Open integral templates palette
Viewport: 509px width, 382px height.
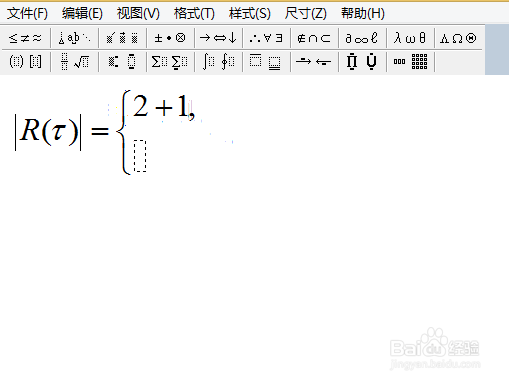pyautogui.click(x=218, y=62)
